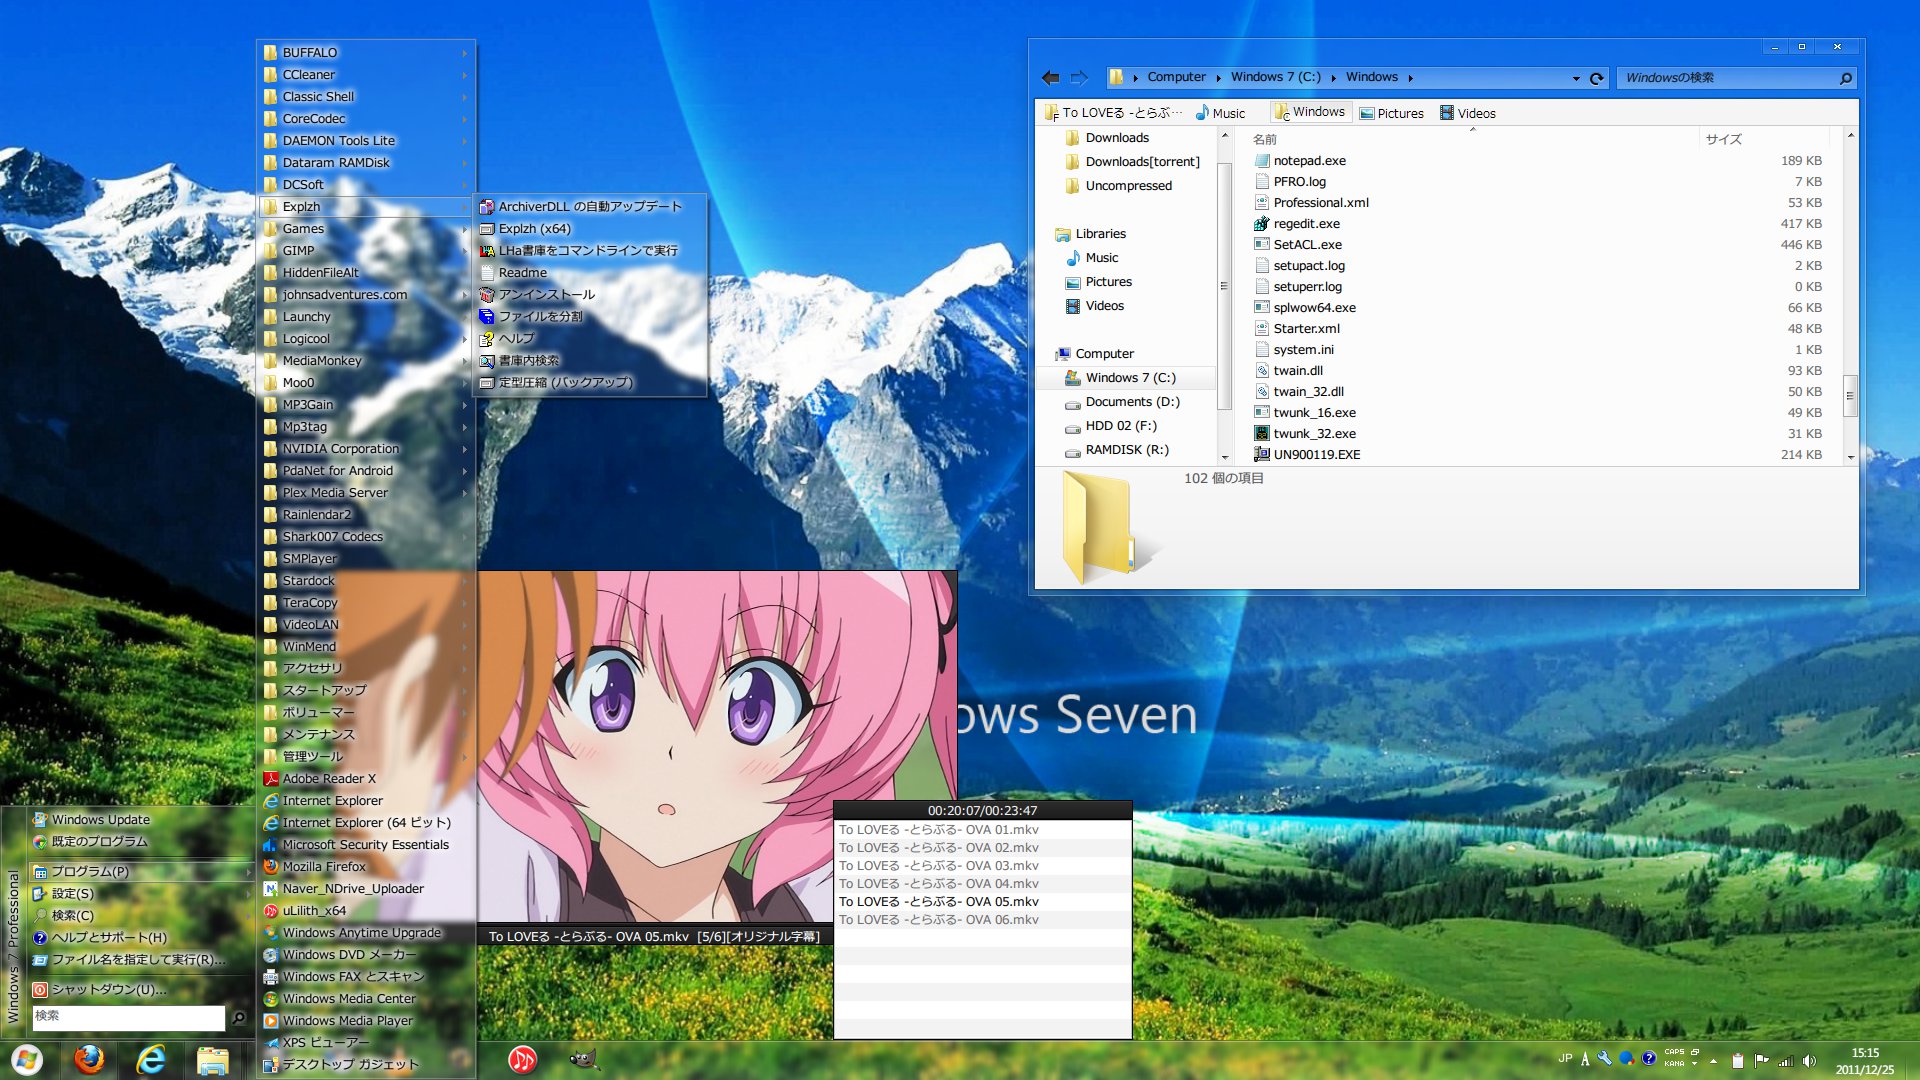The width and height of the screenshot is (1920, 1080).
Task: Click the volume speaker tray icon
Action: [1809, 1061]
